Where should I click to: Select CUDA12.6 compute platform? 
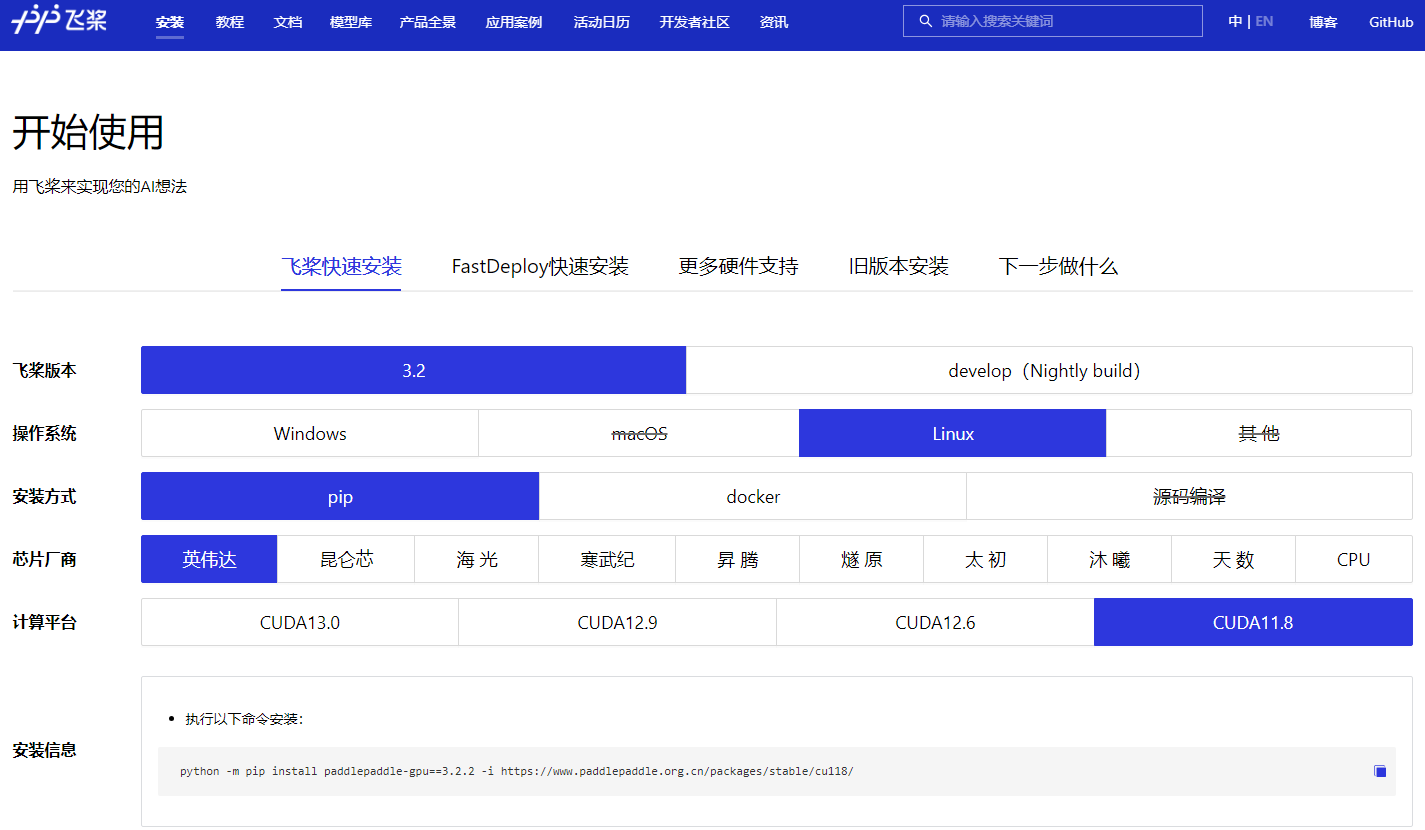[x=935, y=621]
